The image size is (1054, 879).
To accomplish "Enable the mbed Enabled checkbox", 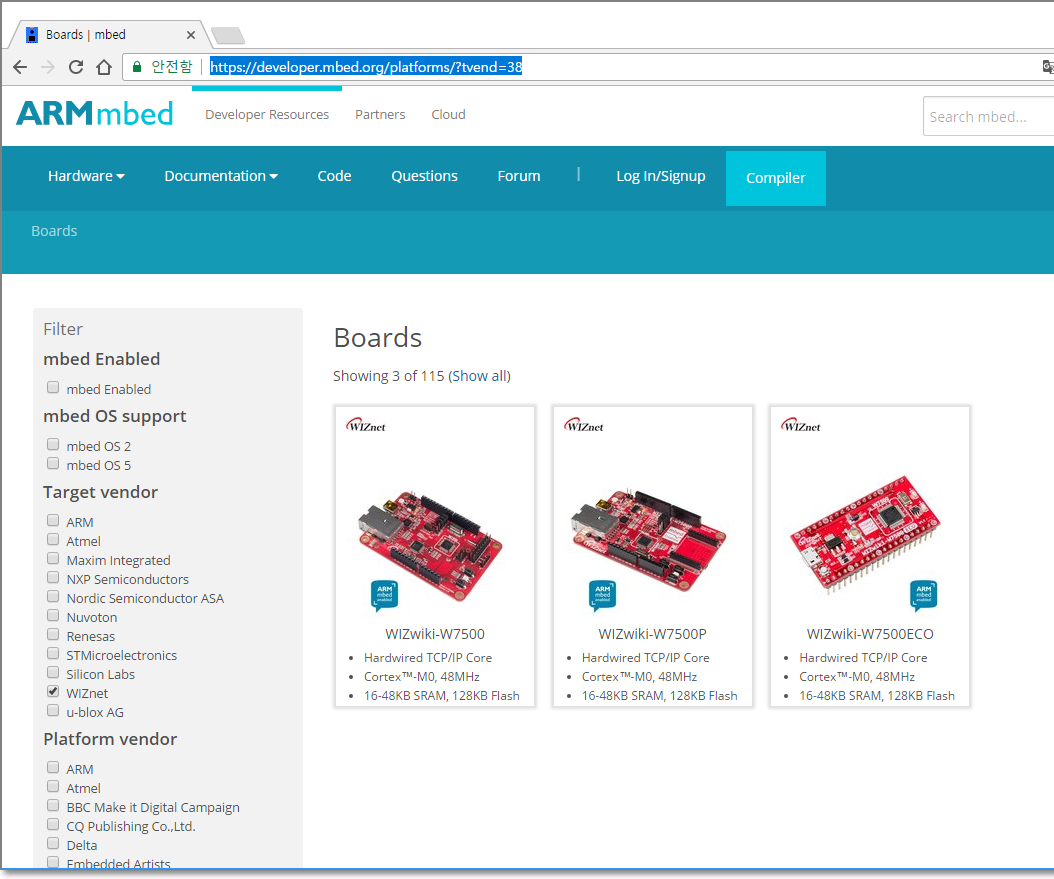I will click(x=53, y=387).
